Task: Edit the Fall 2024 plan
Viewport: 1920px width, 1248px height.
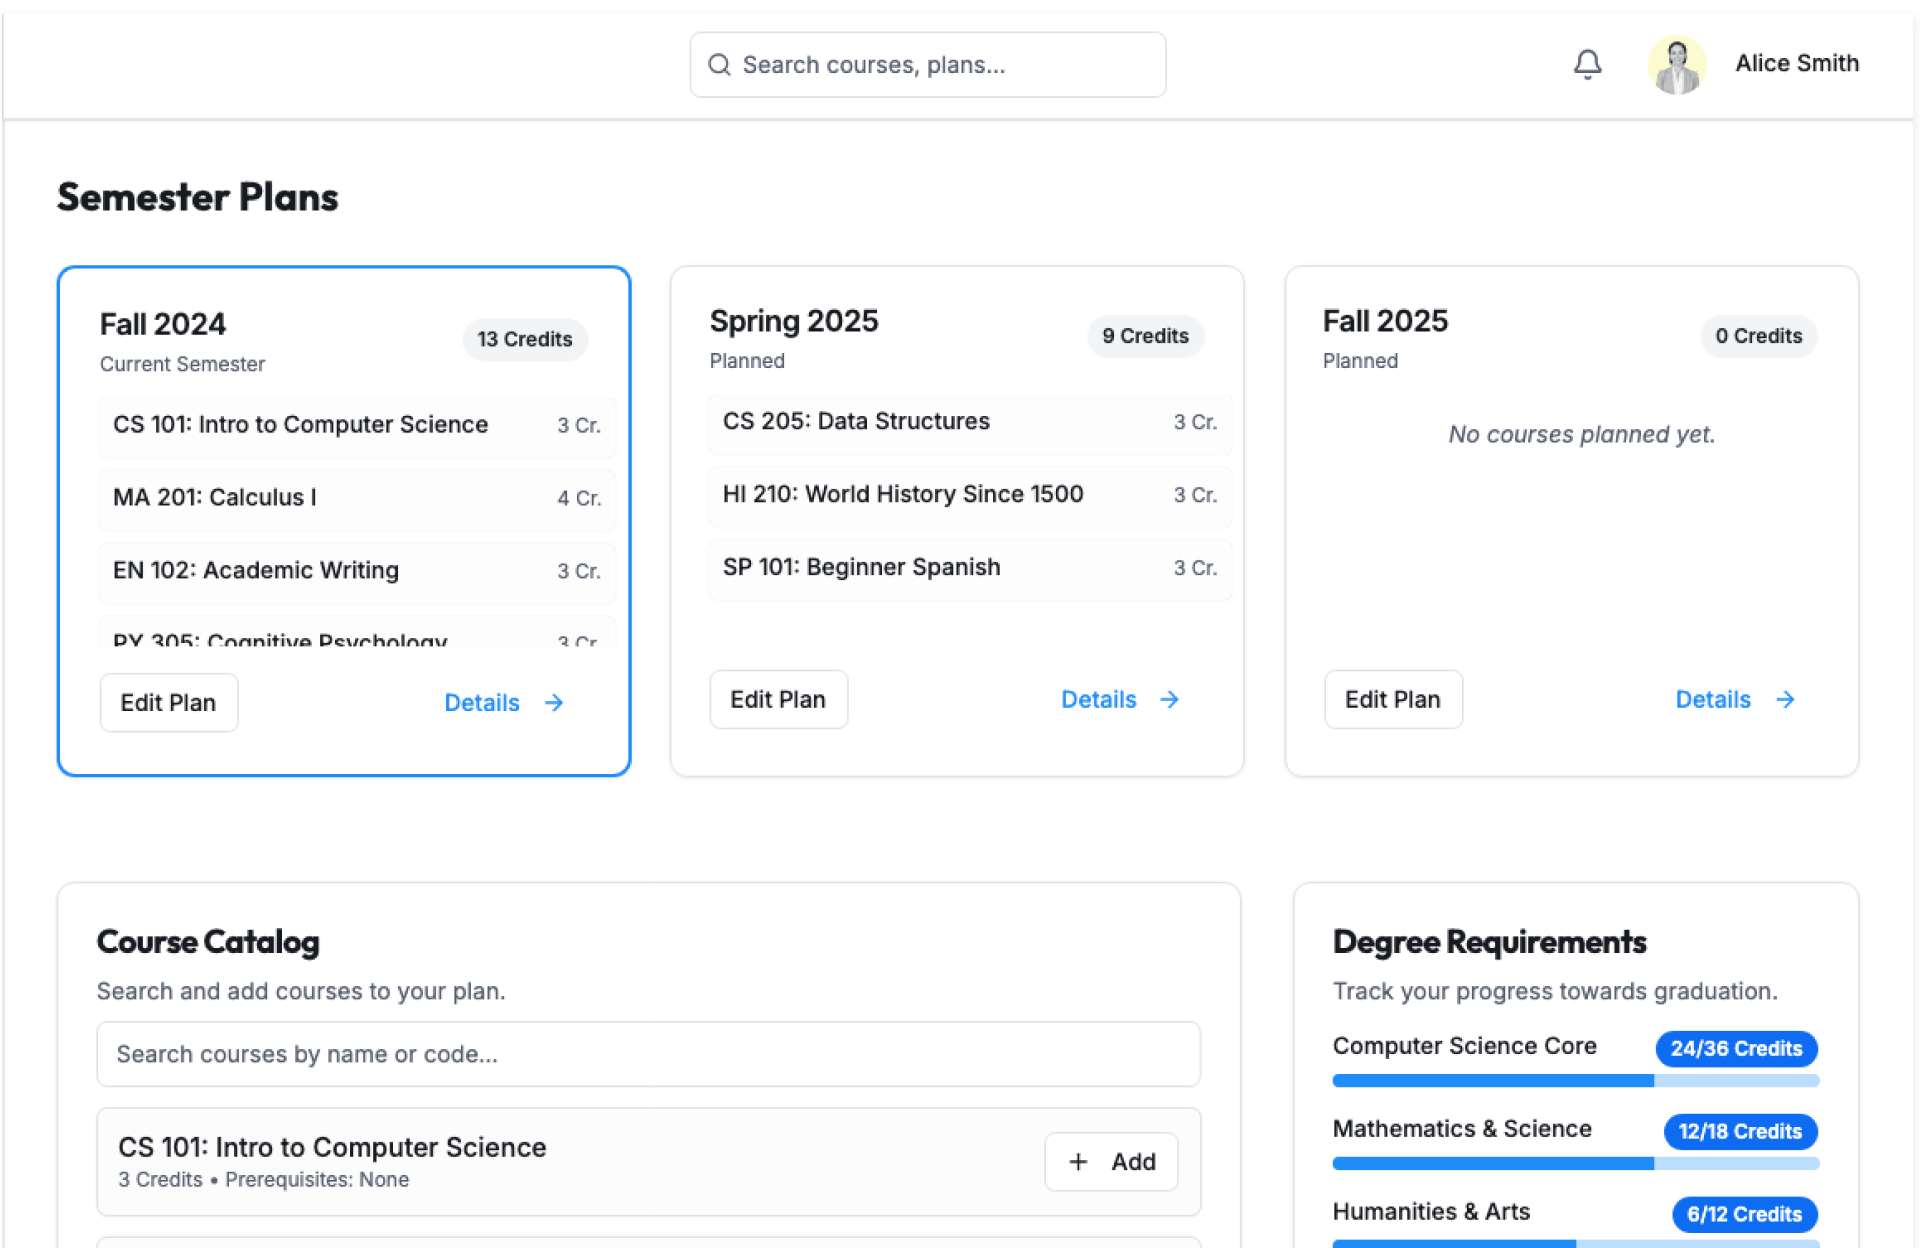Action: [x=168, y=703]
